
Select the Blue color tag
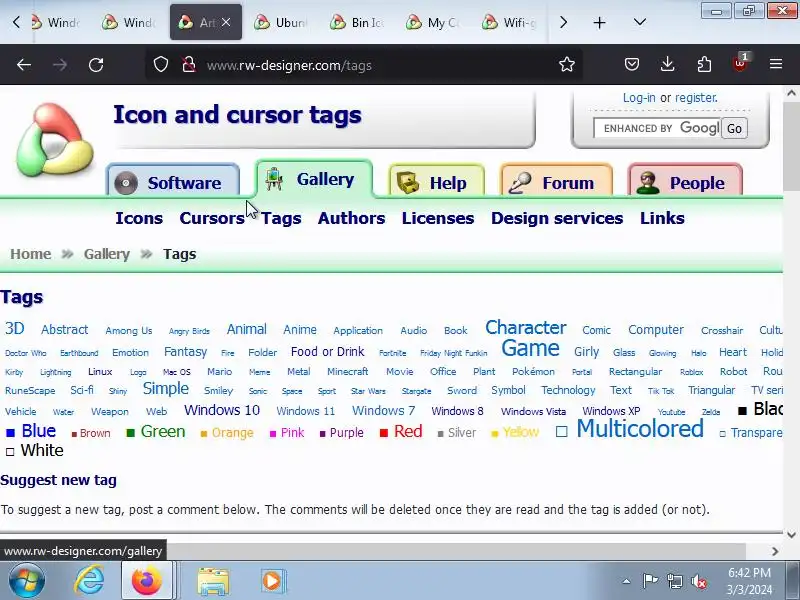tap(38, 431)
